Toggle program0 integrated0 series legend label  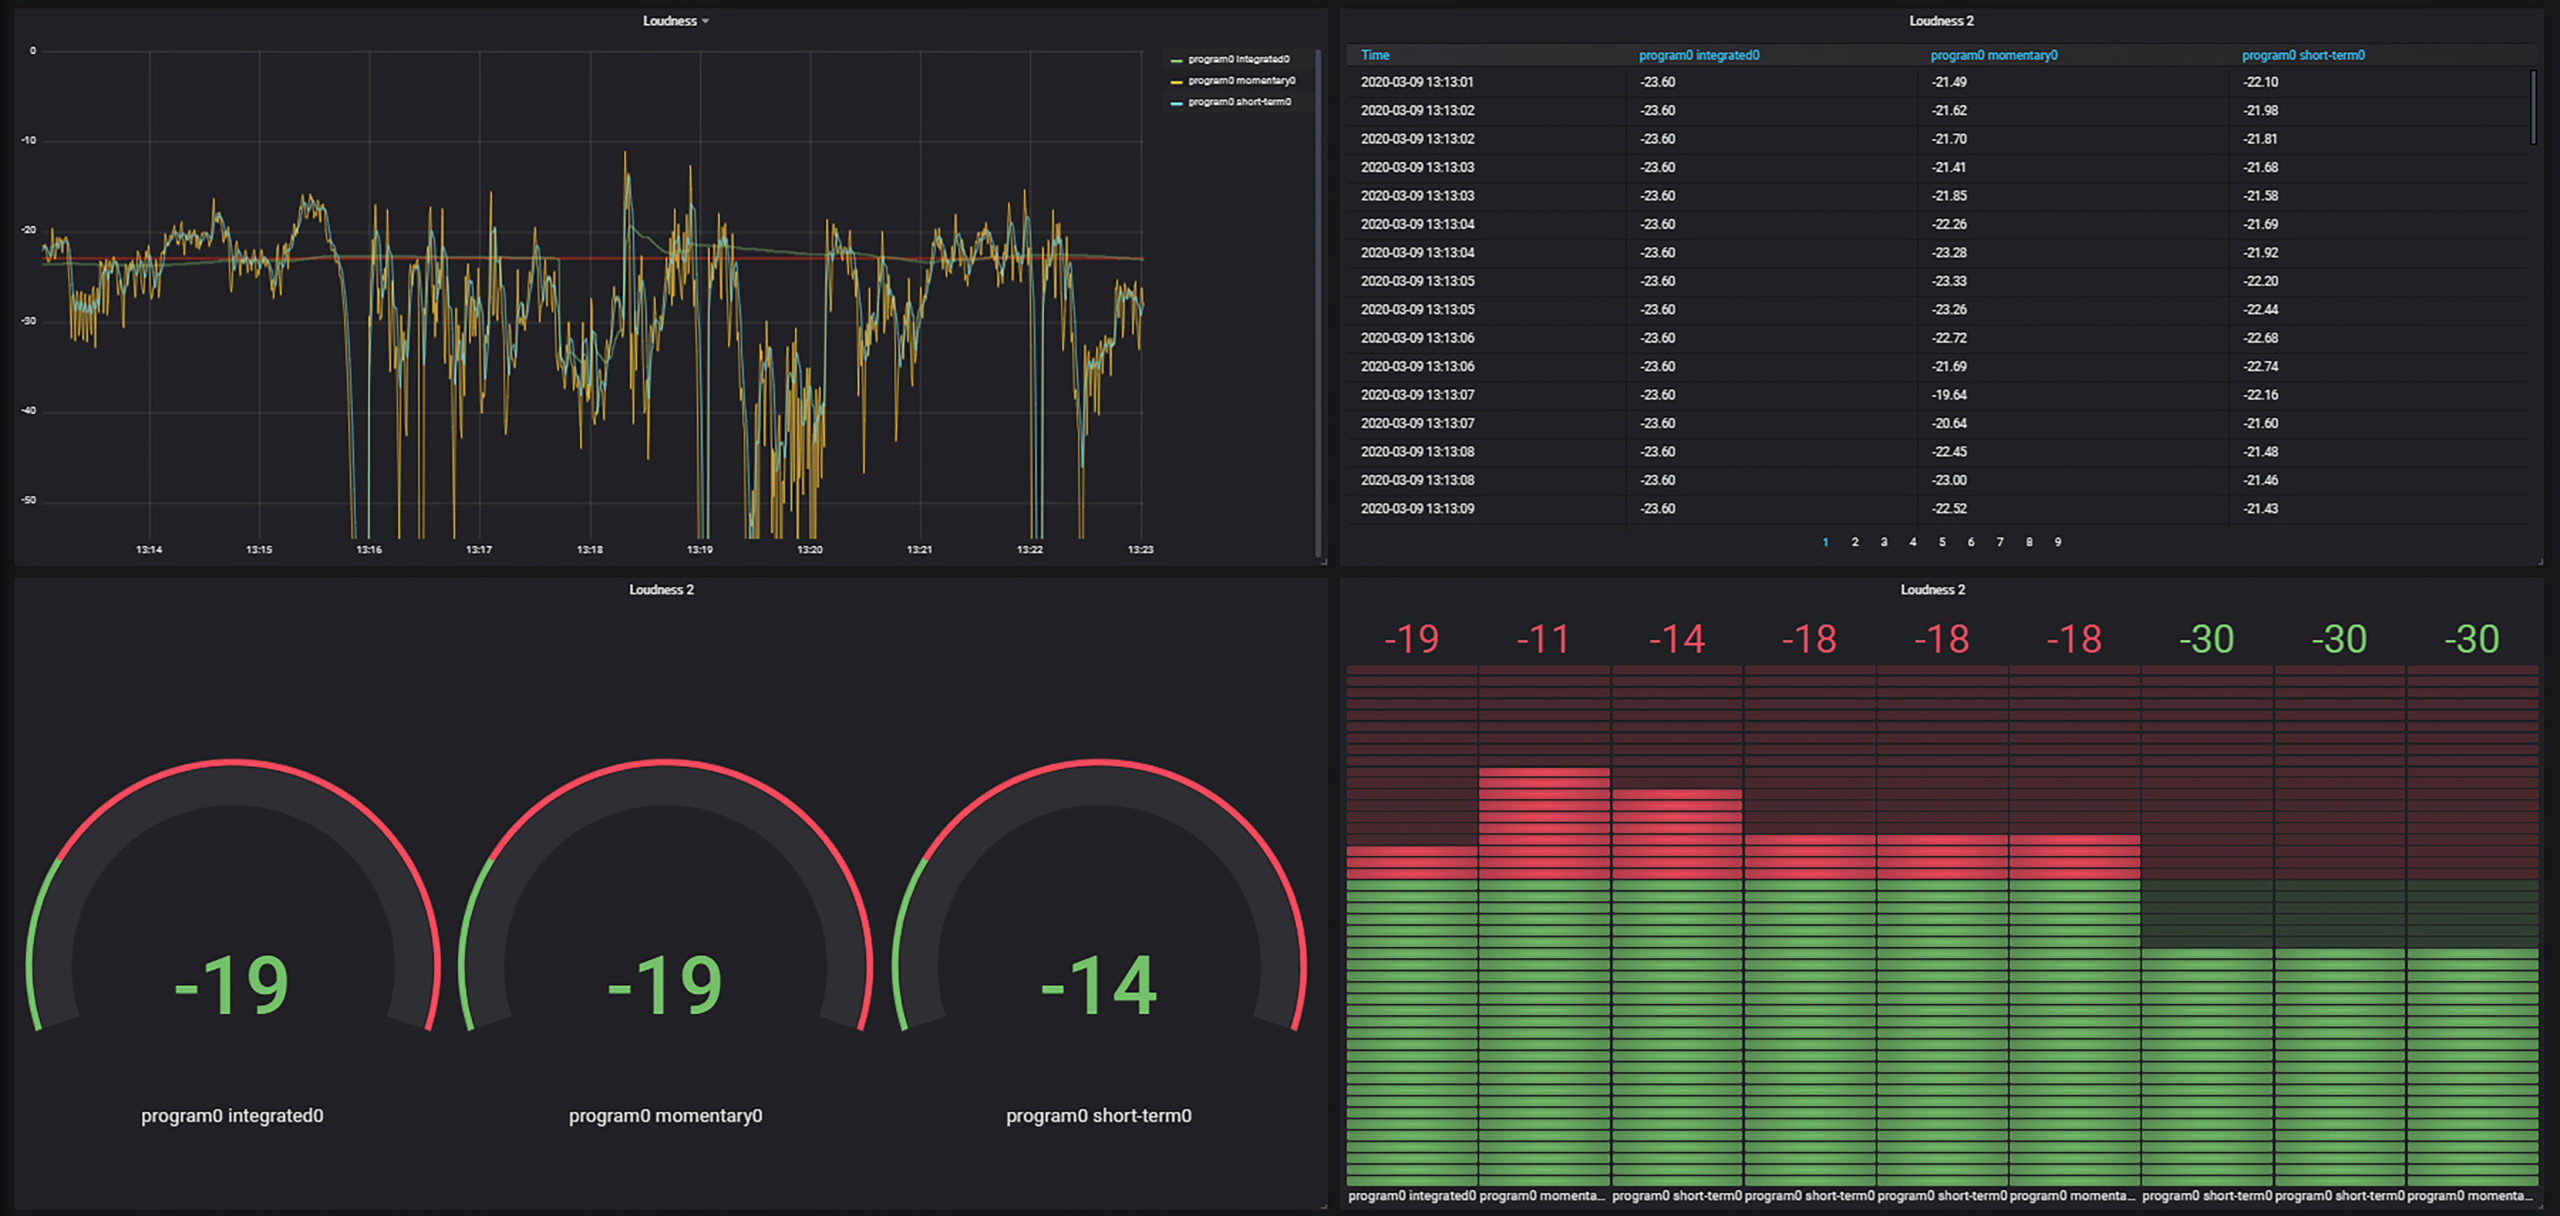click(1238, 59)
